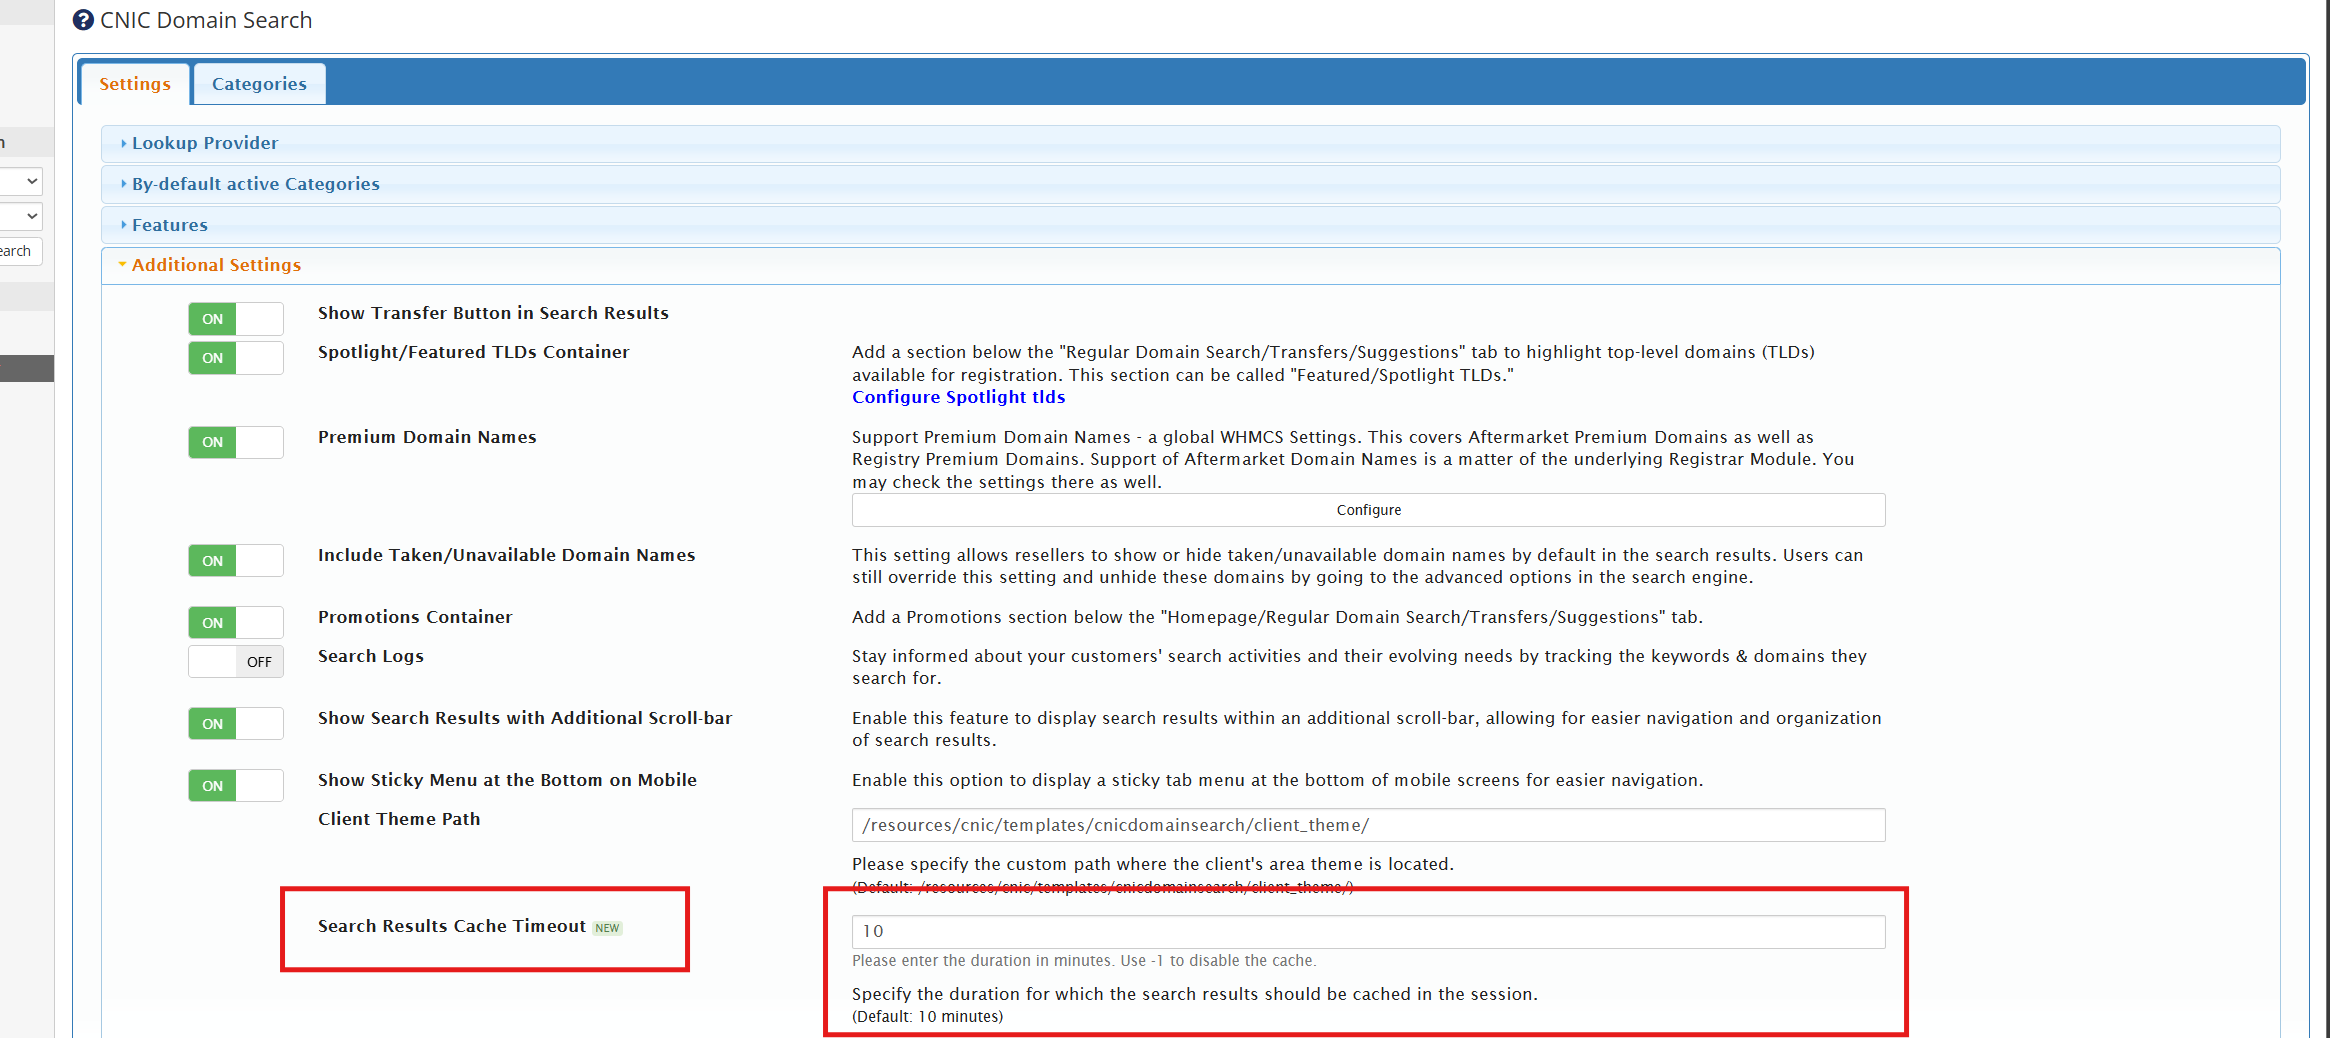The image size is (2330, 1038).
Task: Click the Search Results Cache Timeout label
Action: 452,926
